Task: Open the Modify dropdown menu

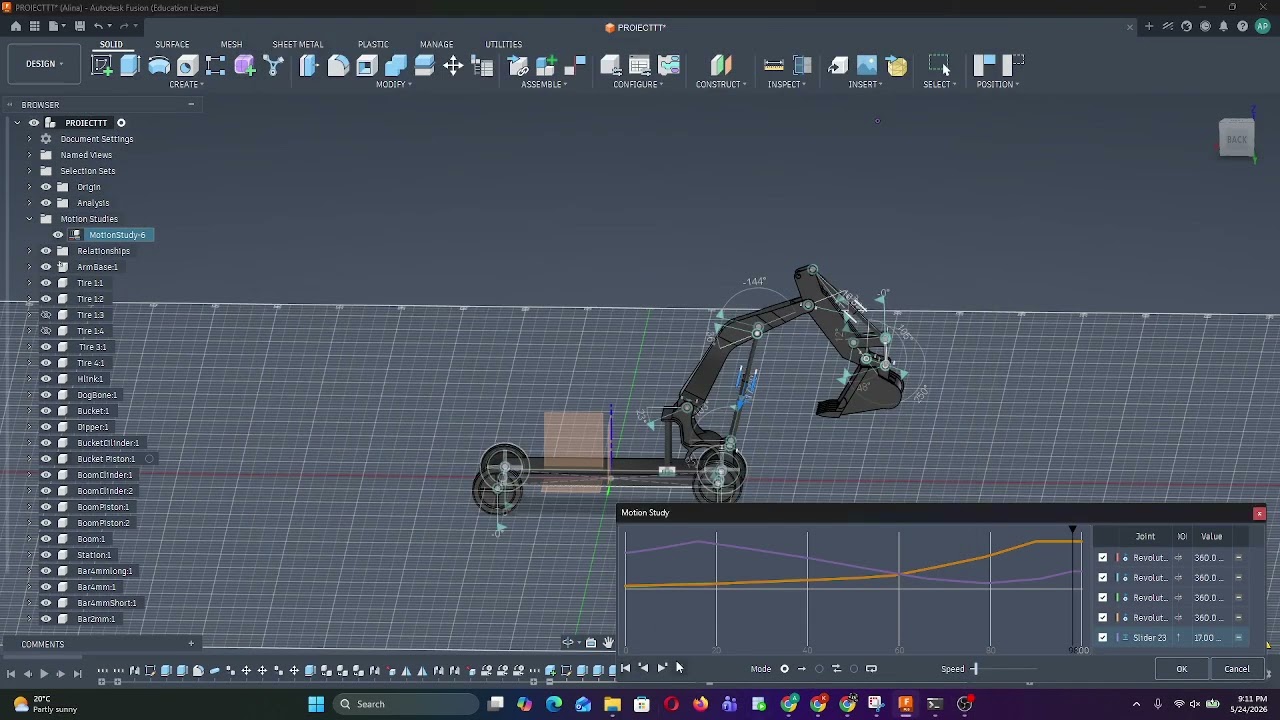Action: click(394, 85)
